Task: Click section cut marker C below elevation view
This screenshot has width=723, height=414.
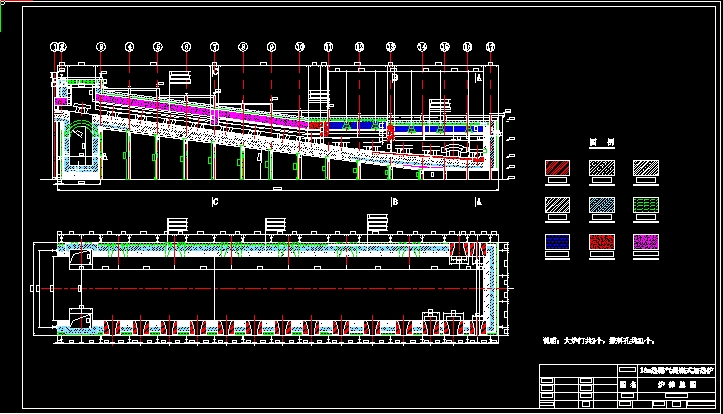Action: (x=215, y=202)
